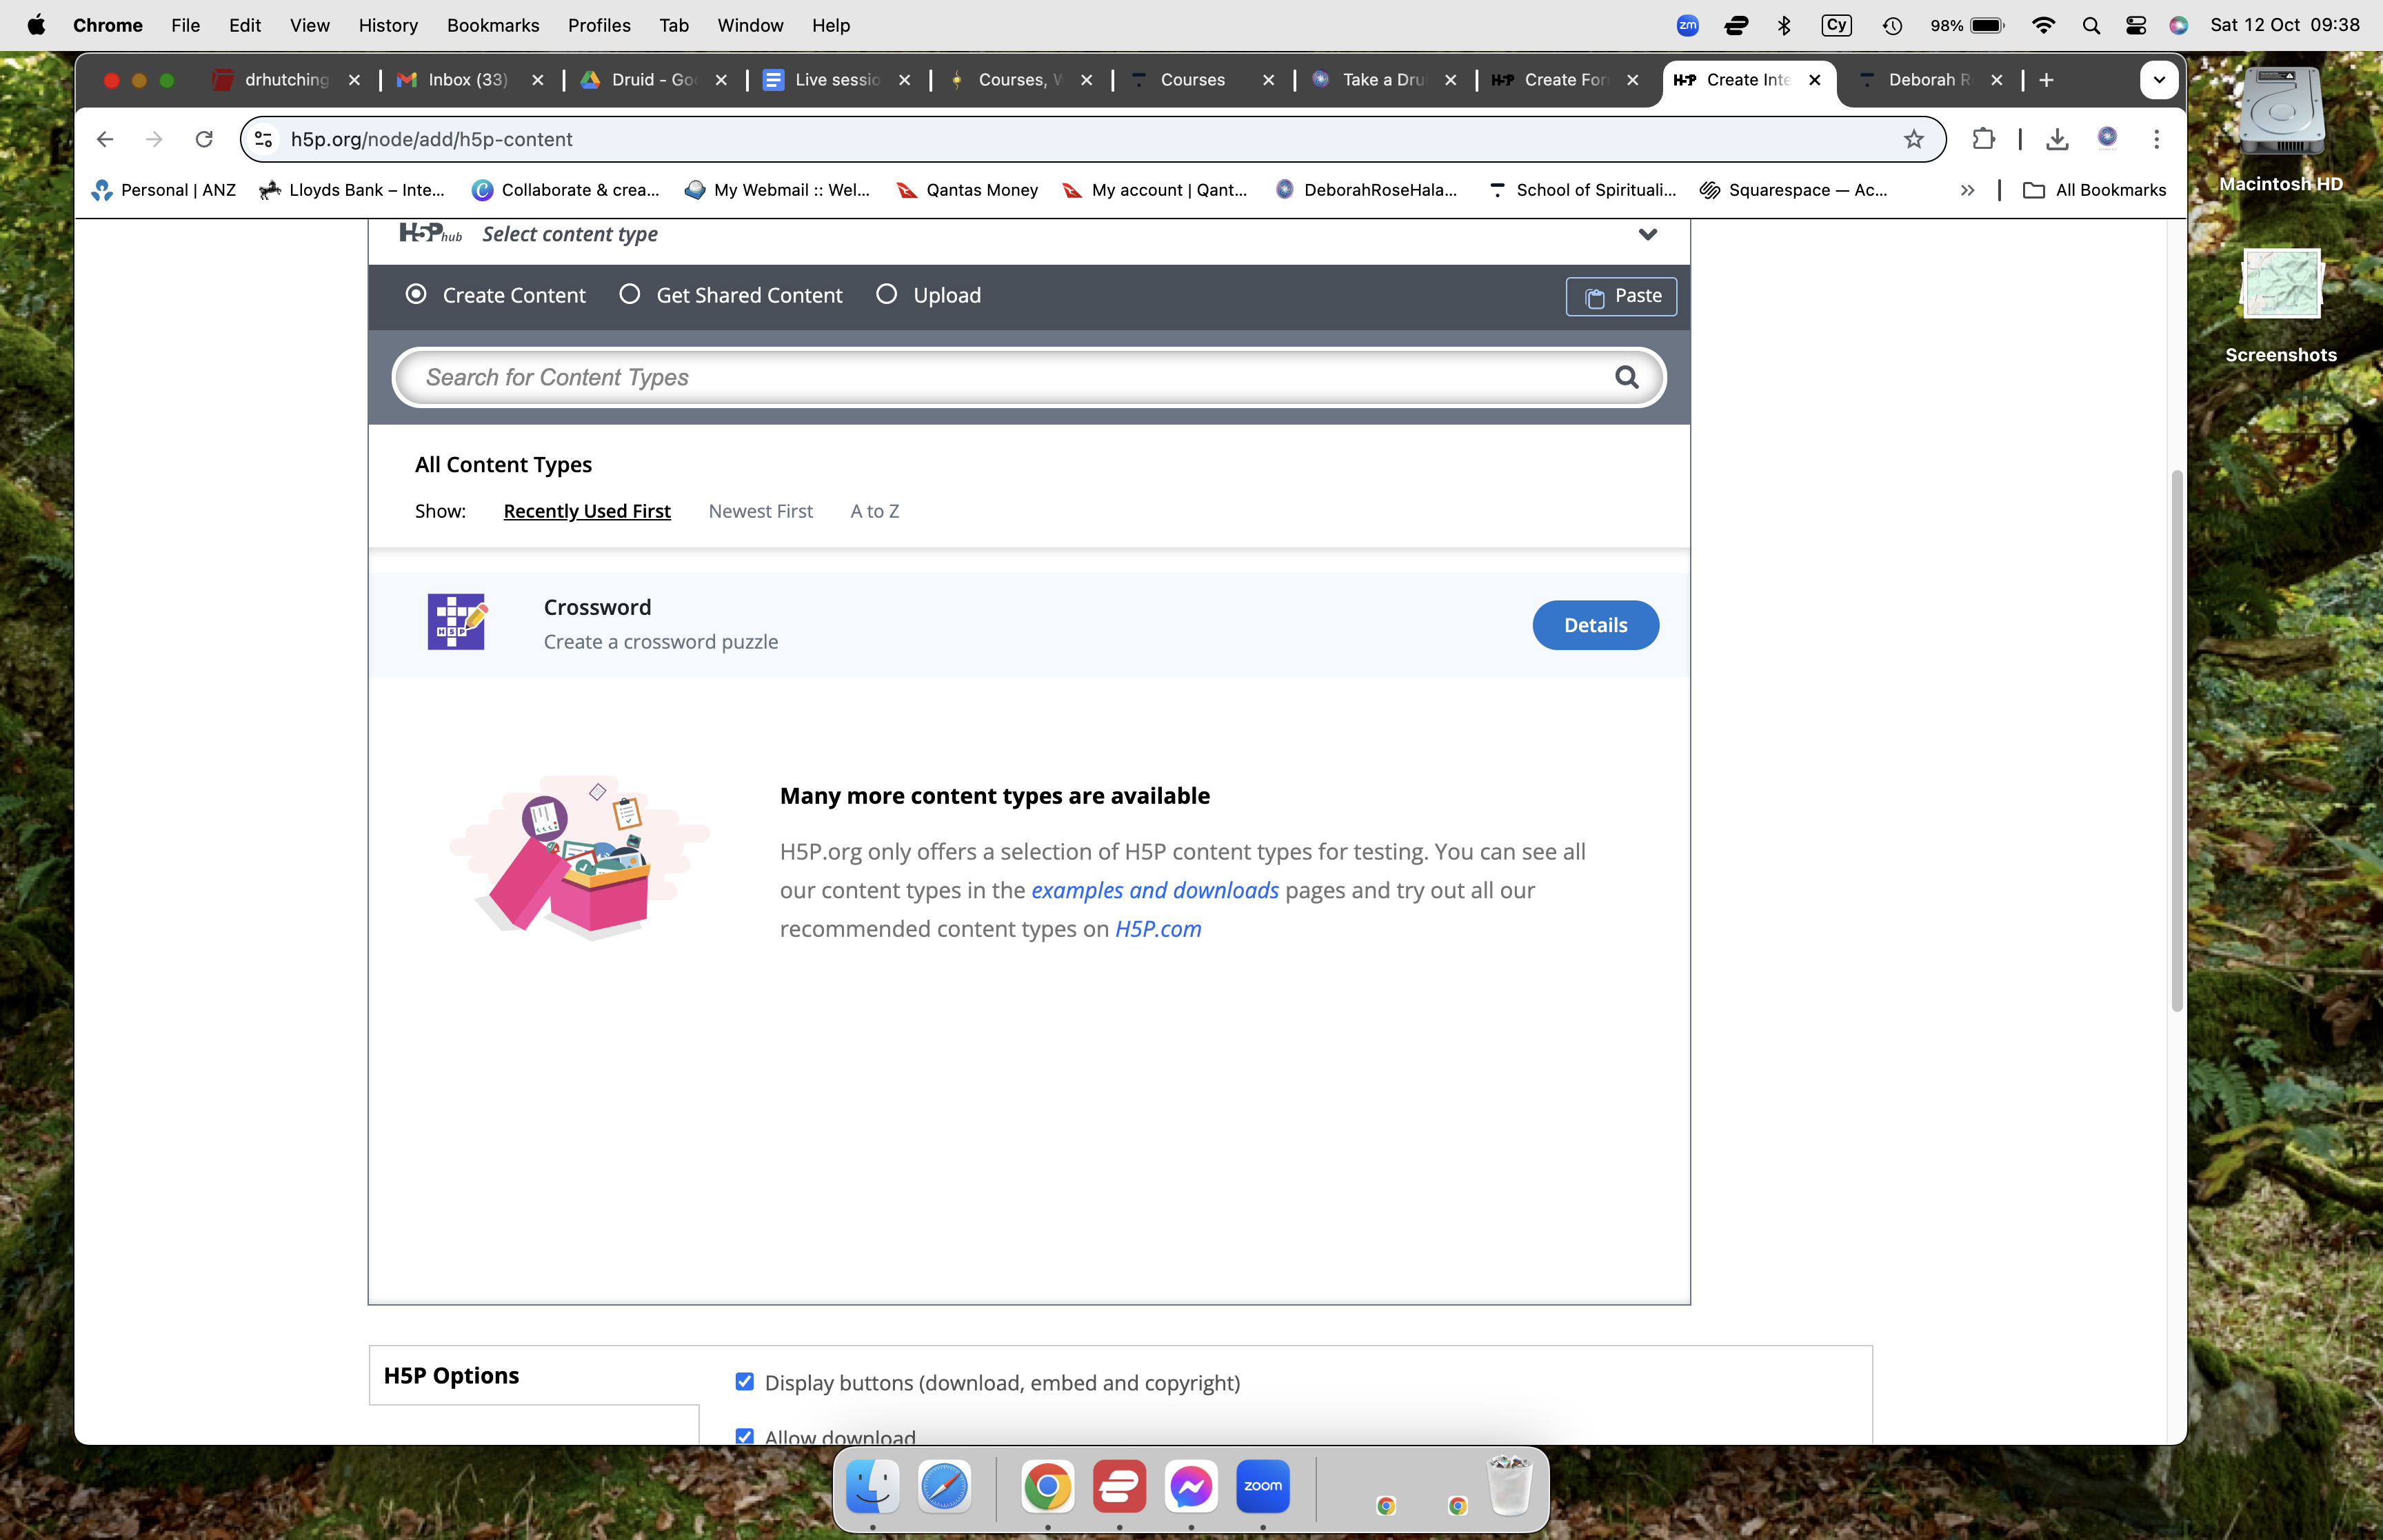Screen dimensions: 2383x1540
Task: Open Finder from the dock
Action: (872, 1487)
